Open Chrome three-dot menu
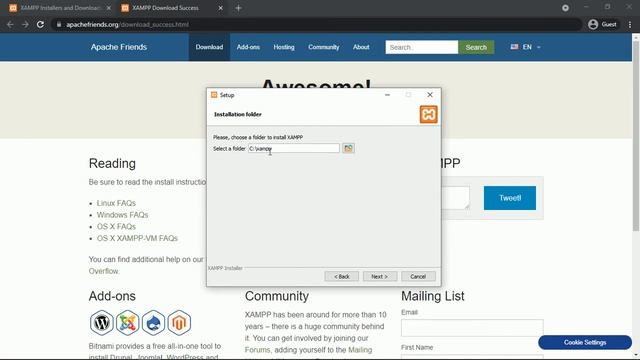Image resolution: width=640 pixels, height=360 pixels. coord(630,24)
